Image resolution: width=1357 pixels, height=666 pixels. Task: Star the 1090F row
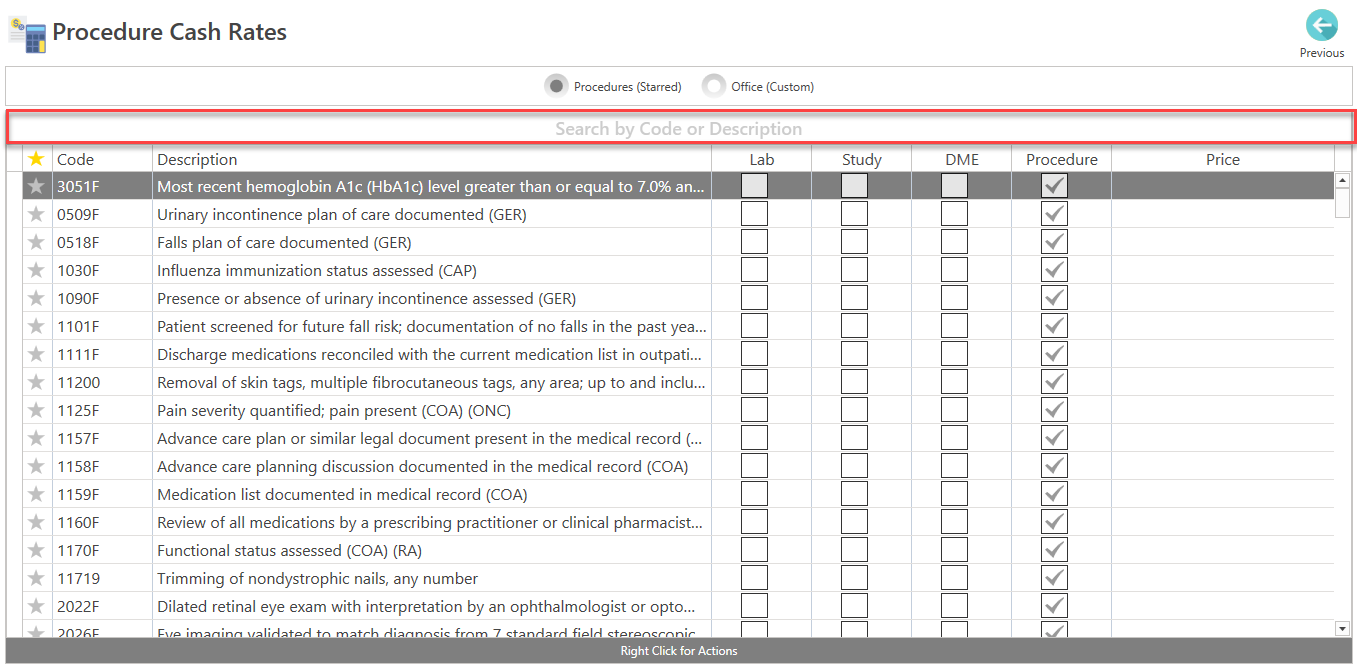click(37, 298)
